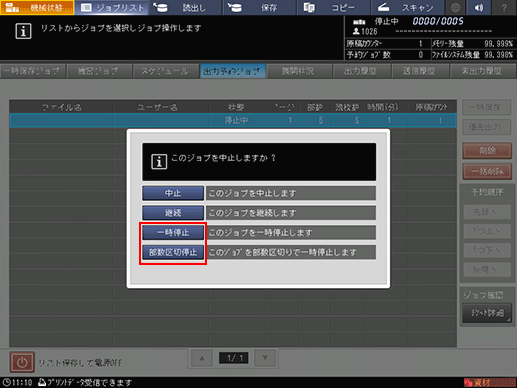Click the info icon in the dialog header
Screen dimensions: 517x388
click(159, 162)
